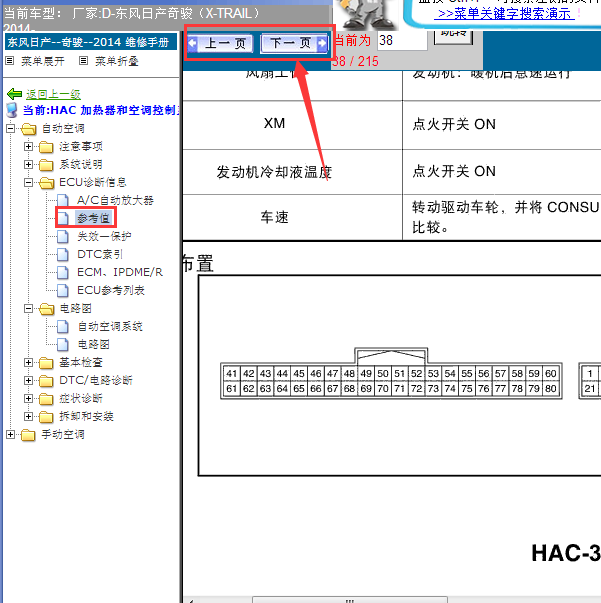Expand the 拆卸和安装 folder
The image size is (601, 603).
click(28, 416)
